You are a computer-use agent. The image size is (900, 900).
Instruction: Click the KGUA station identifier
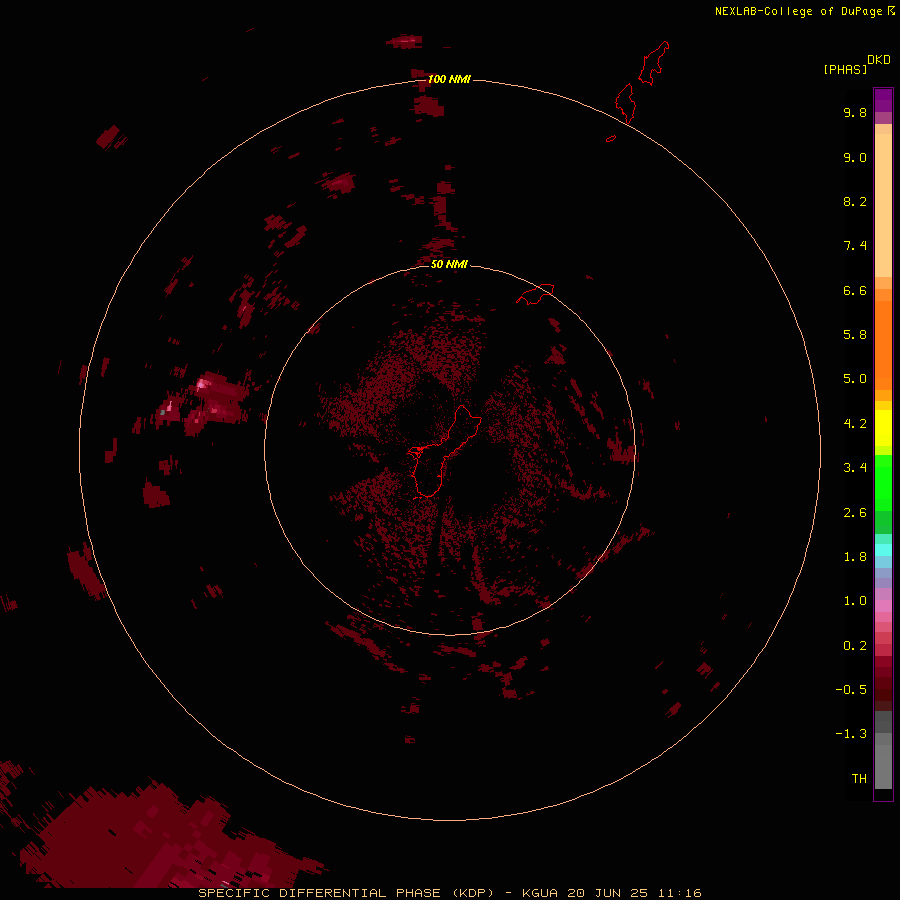click(x=540, y=893)
